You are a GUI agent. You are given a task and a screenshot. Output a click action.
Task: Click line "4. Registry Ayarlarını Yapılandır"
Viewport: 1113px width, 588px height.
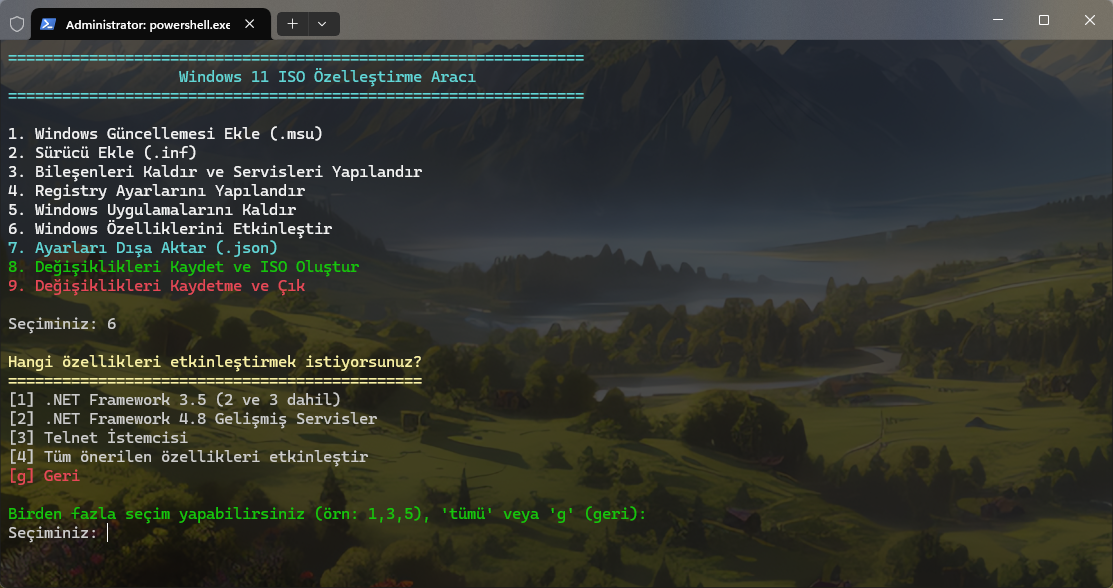[157, 191]
